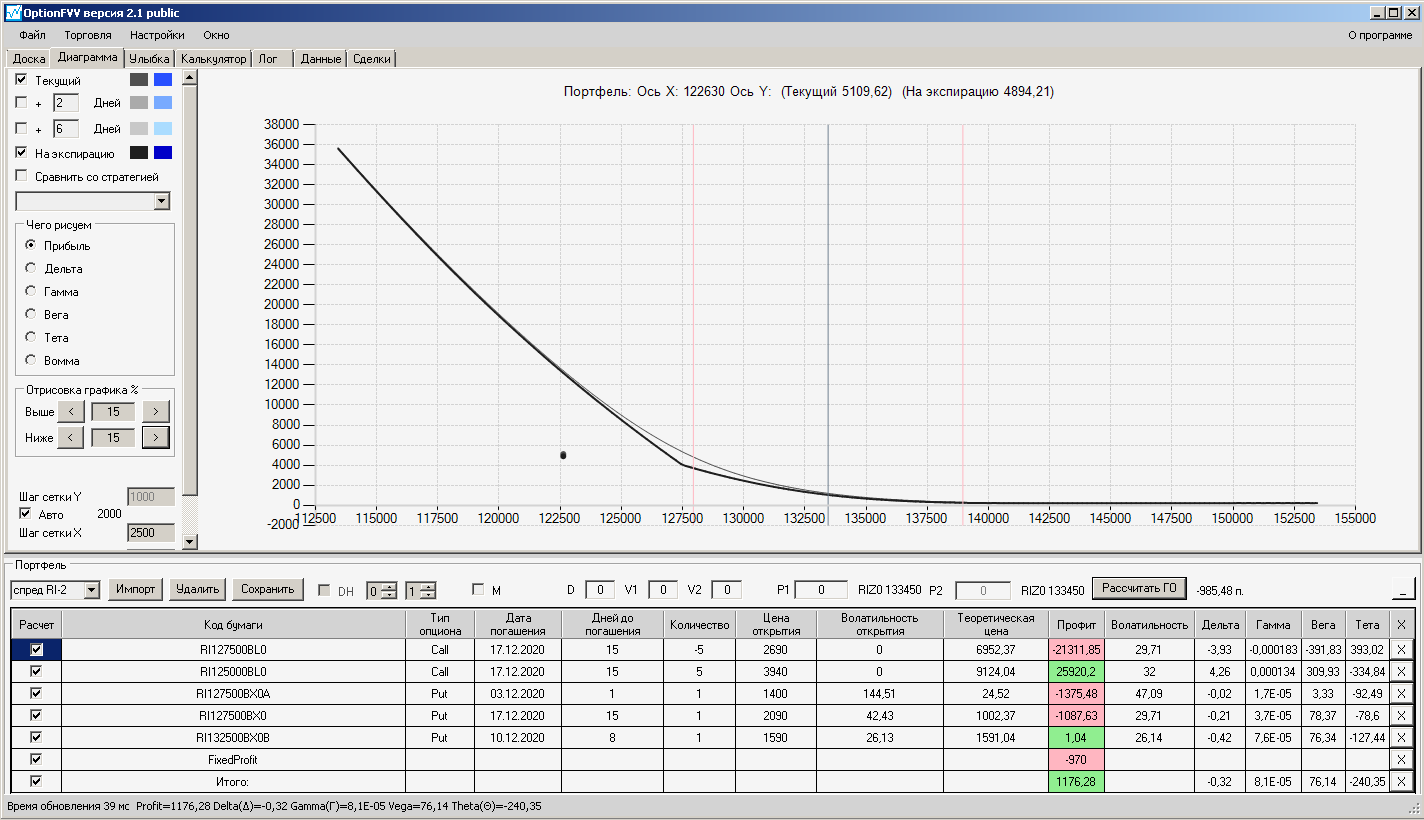Collapse the portfolio panel with underscore button

tap(1403, 589)
